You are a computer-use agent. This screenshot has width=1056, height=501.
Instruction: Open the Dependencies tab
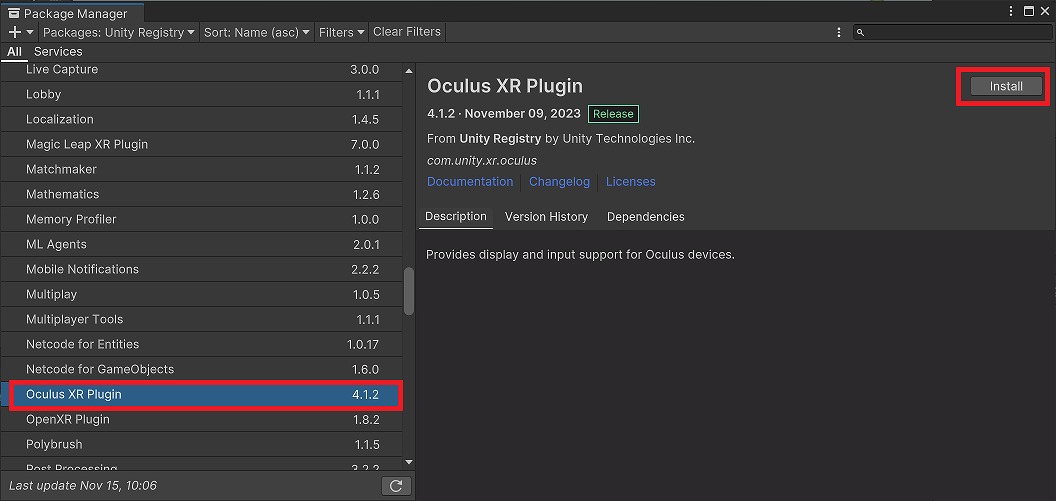[646, 217]
